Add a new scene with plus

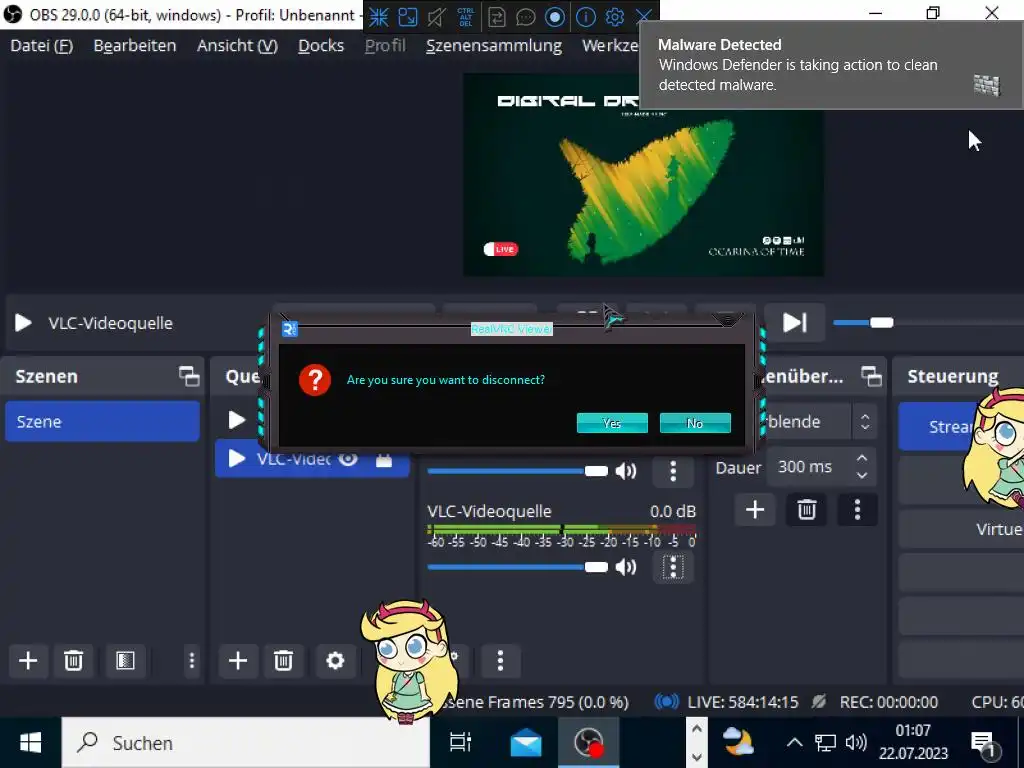[x=28, y=661]
